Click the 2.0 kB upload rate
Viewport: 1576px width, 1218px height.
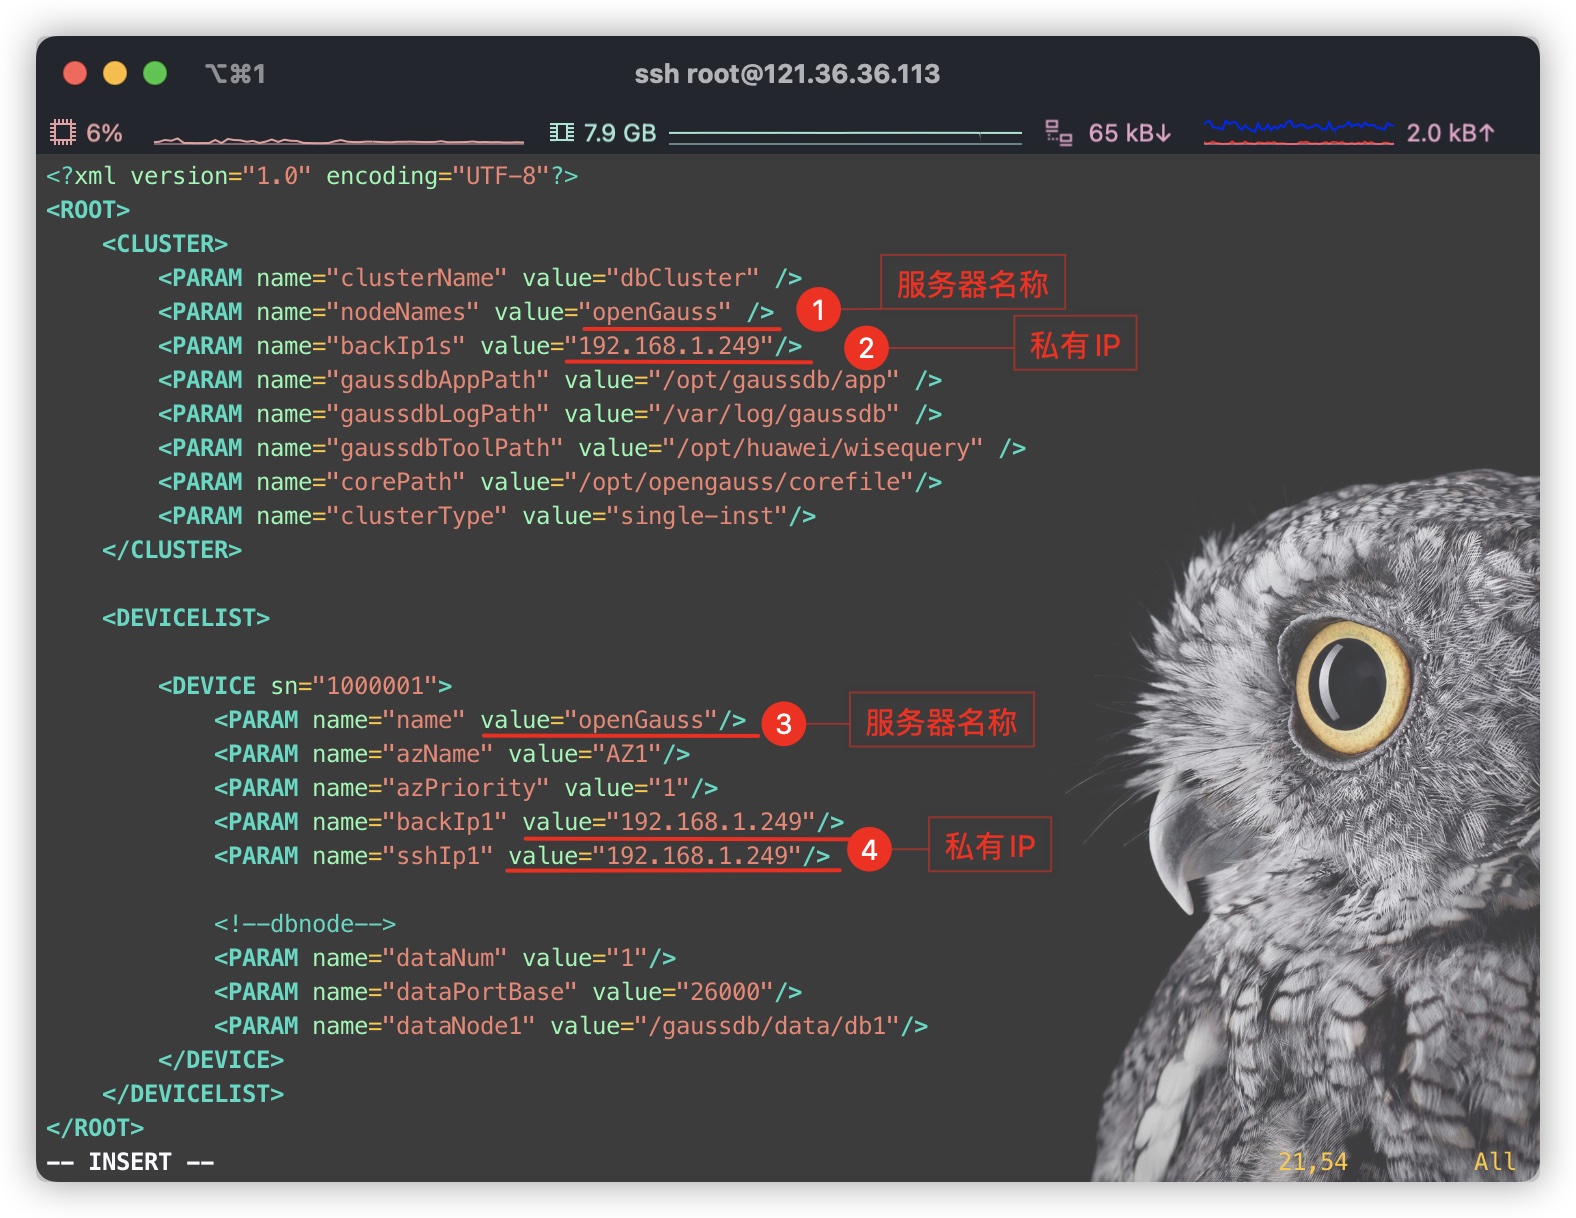(1450, 133)
